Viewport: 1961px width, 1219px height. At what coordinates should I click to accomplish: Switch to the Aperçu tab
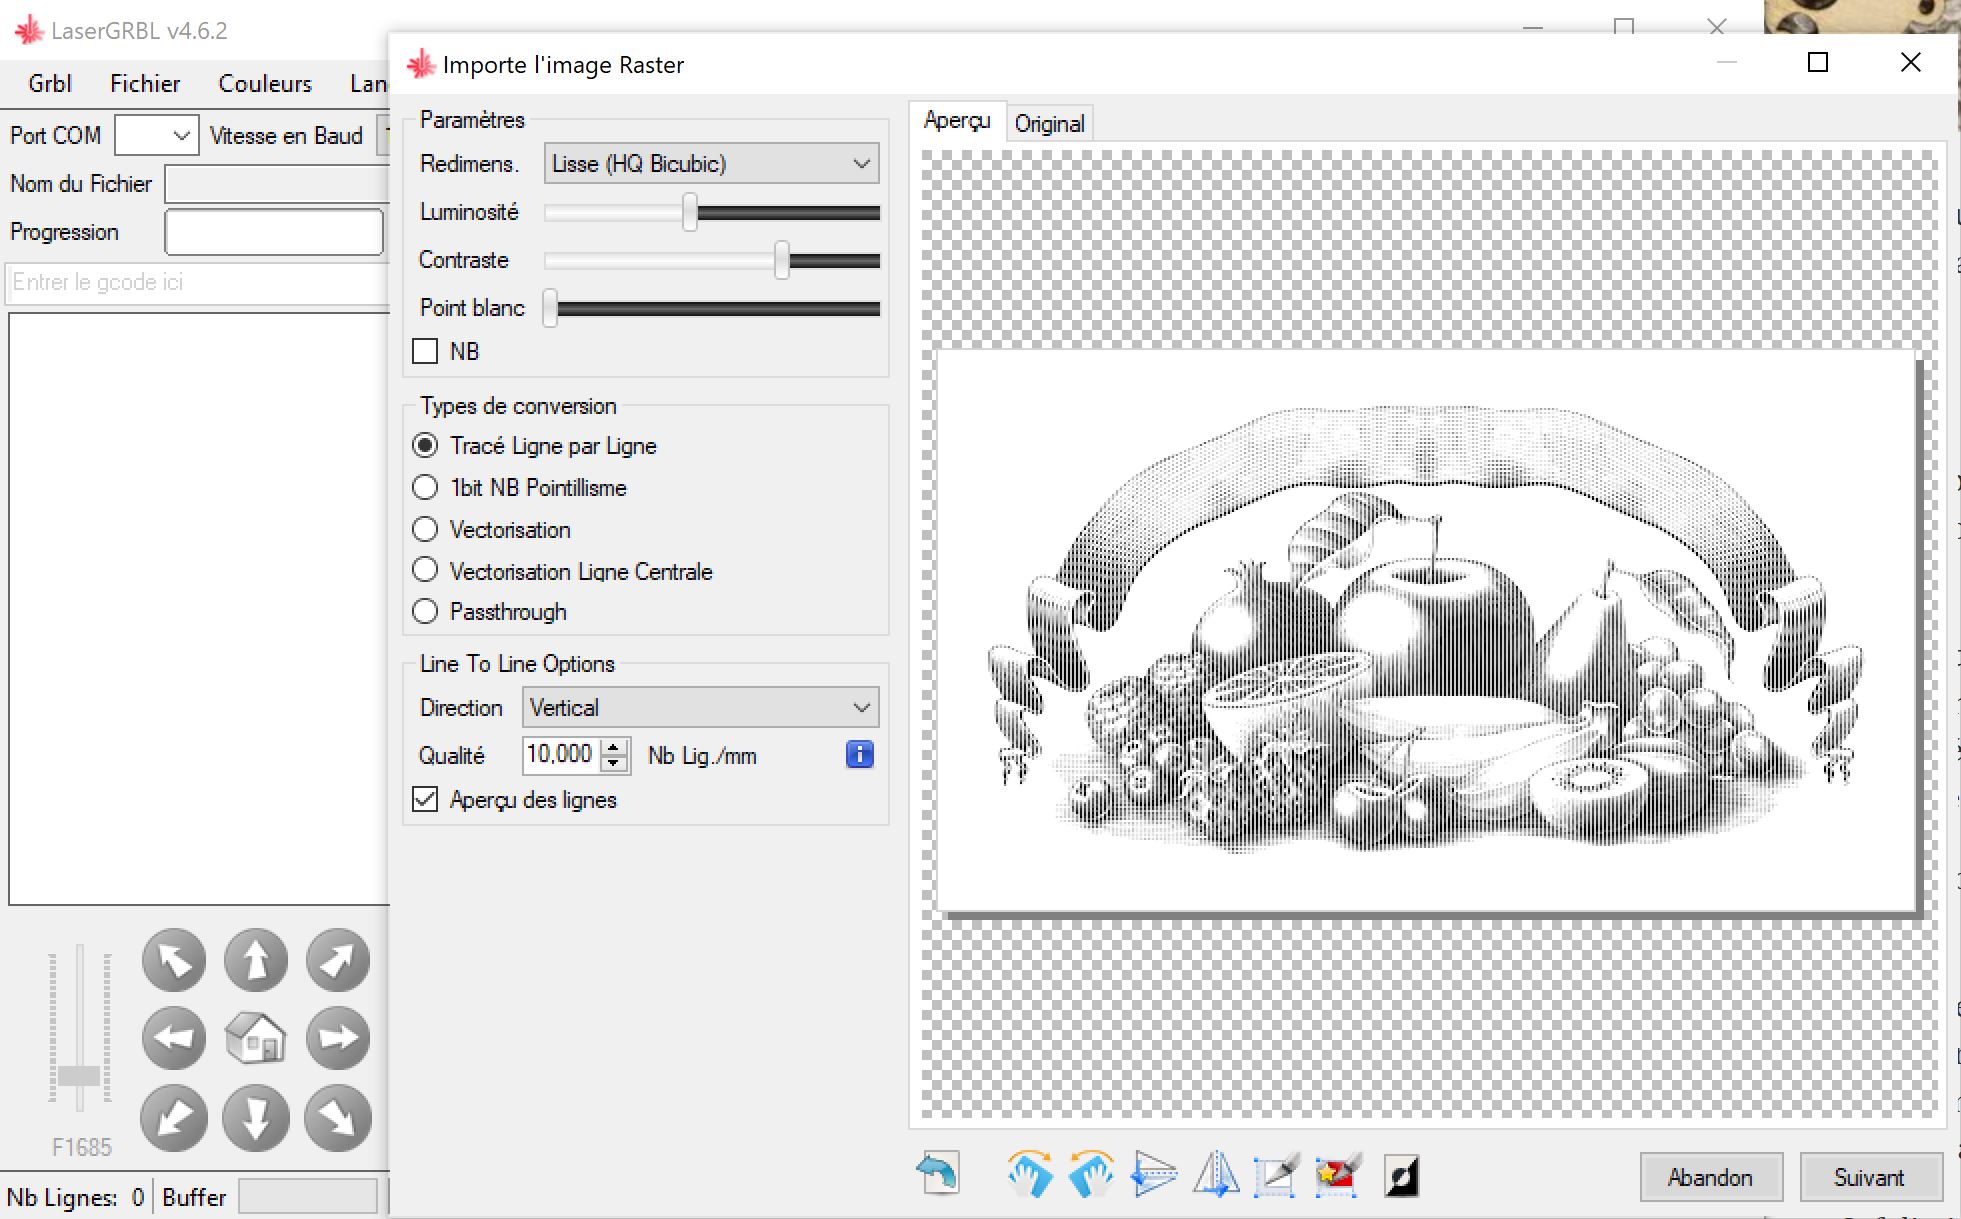click(957, 121)
